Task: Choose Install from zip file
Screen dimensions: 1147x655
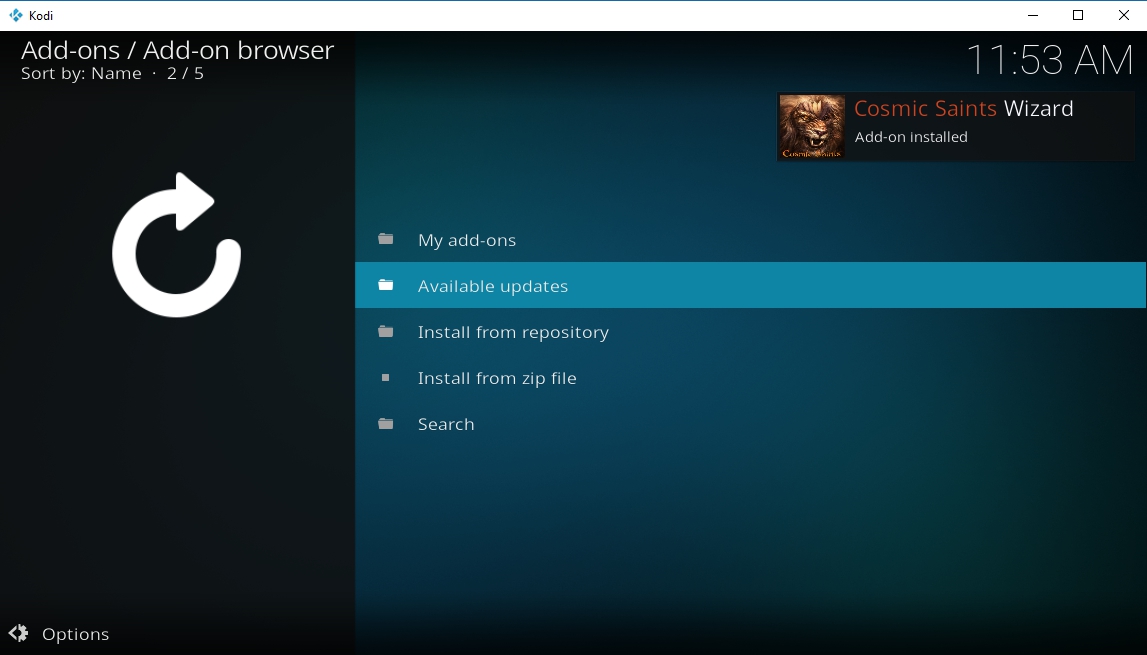Action: click(x=750, y=378)
